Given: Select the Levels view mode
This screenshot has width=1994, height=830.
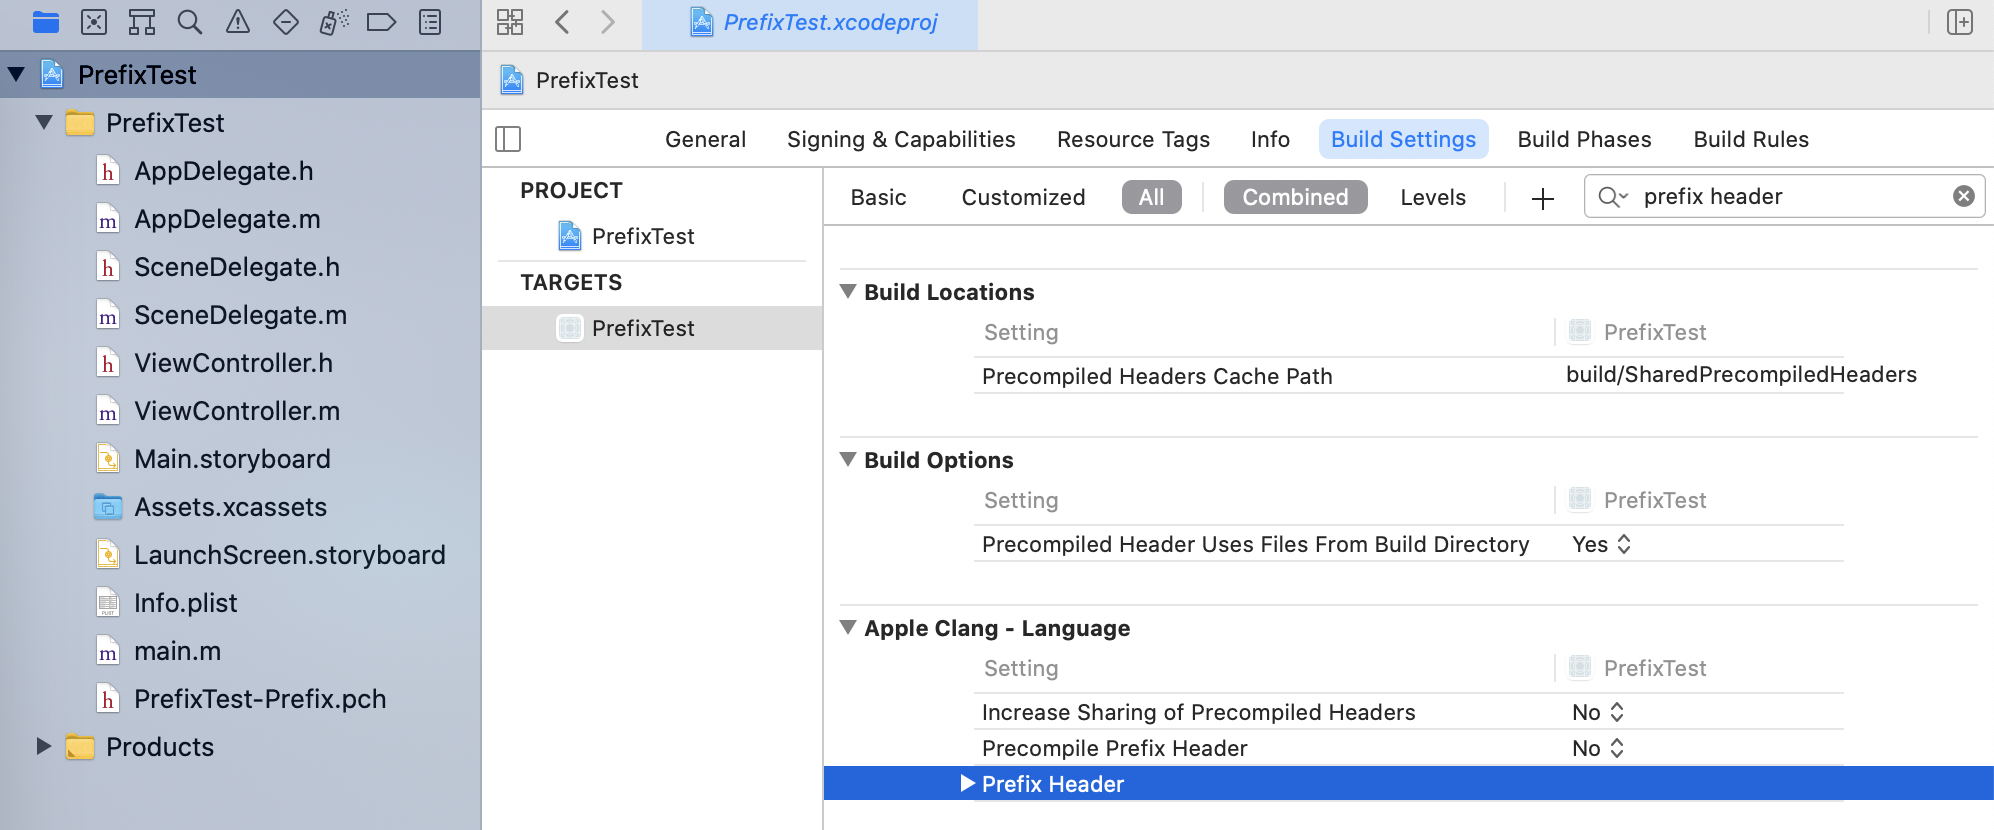Looking at the screenshot, I should pyautogui.click(x=1433, y=197).
